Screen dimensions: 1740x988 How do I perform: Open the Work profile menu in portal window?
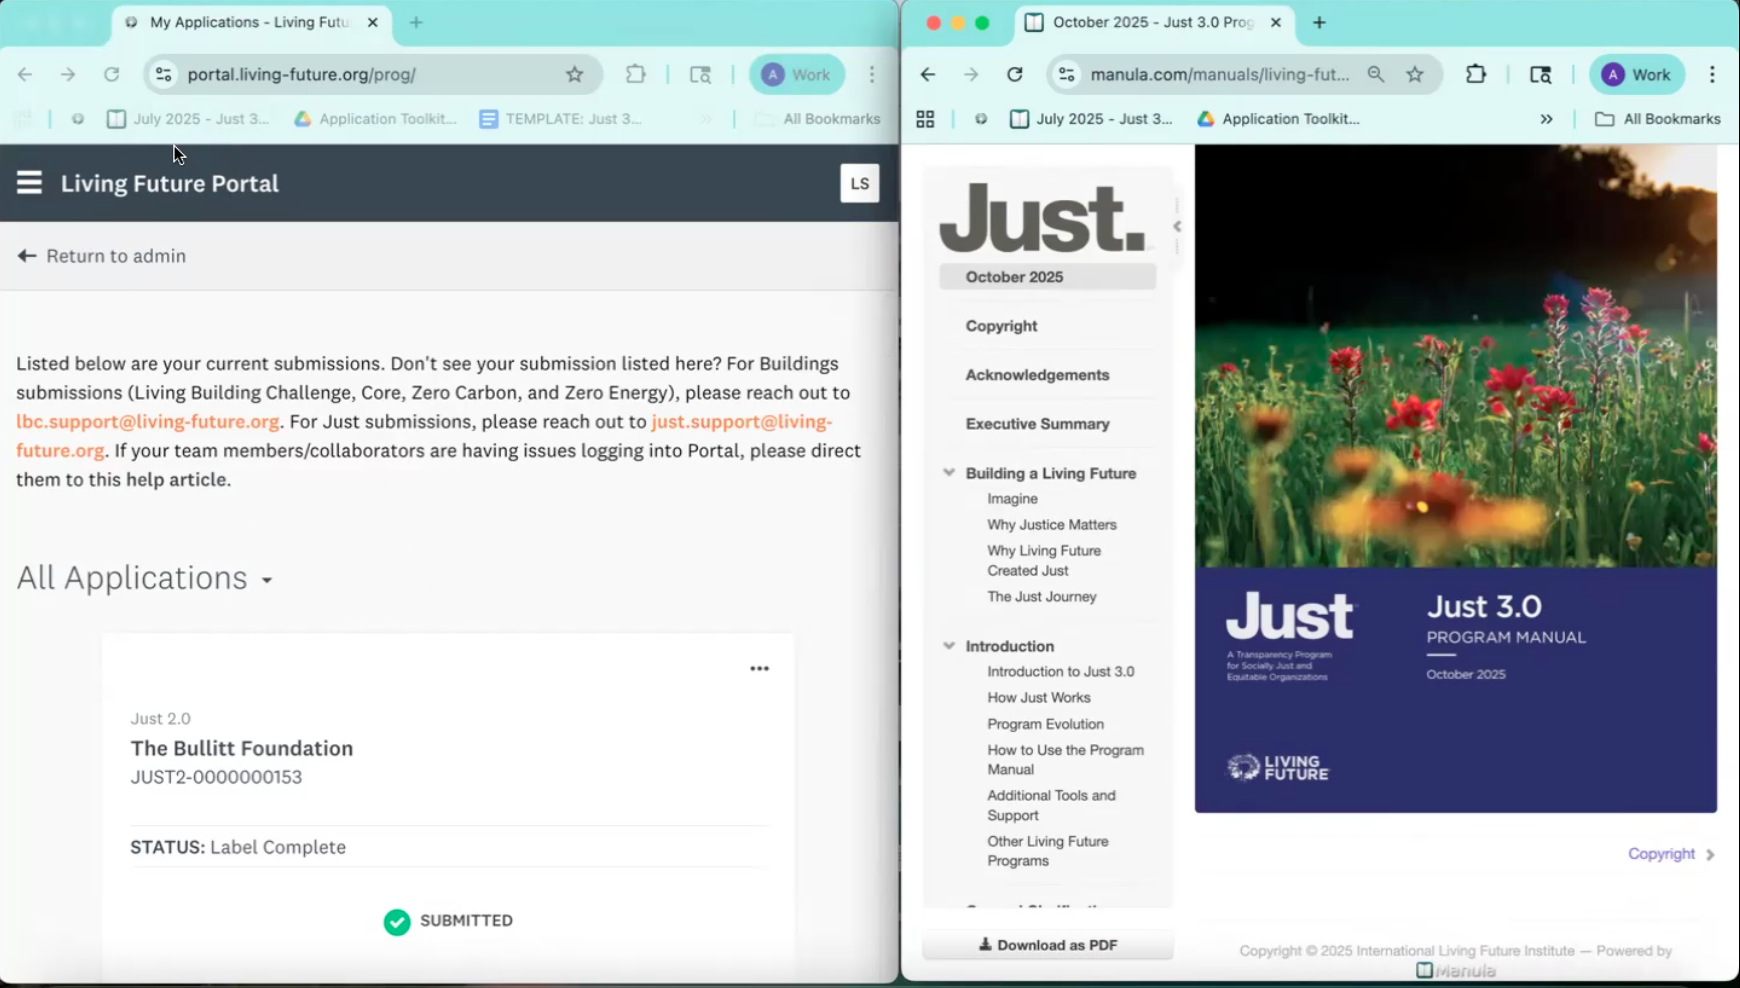coord(797,74)
